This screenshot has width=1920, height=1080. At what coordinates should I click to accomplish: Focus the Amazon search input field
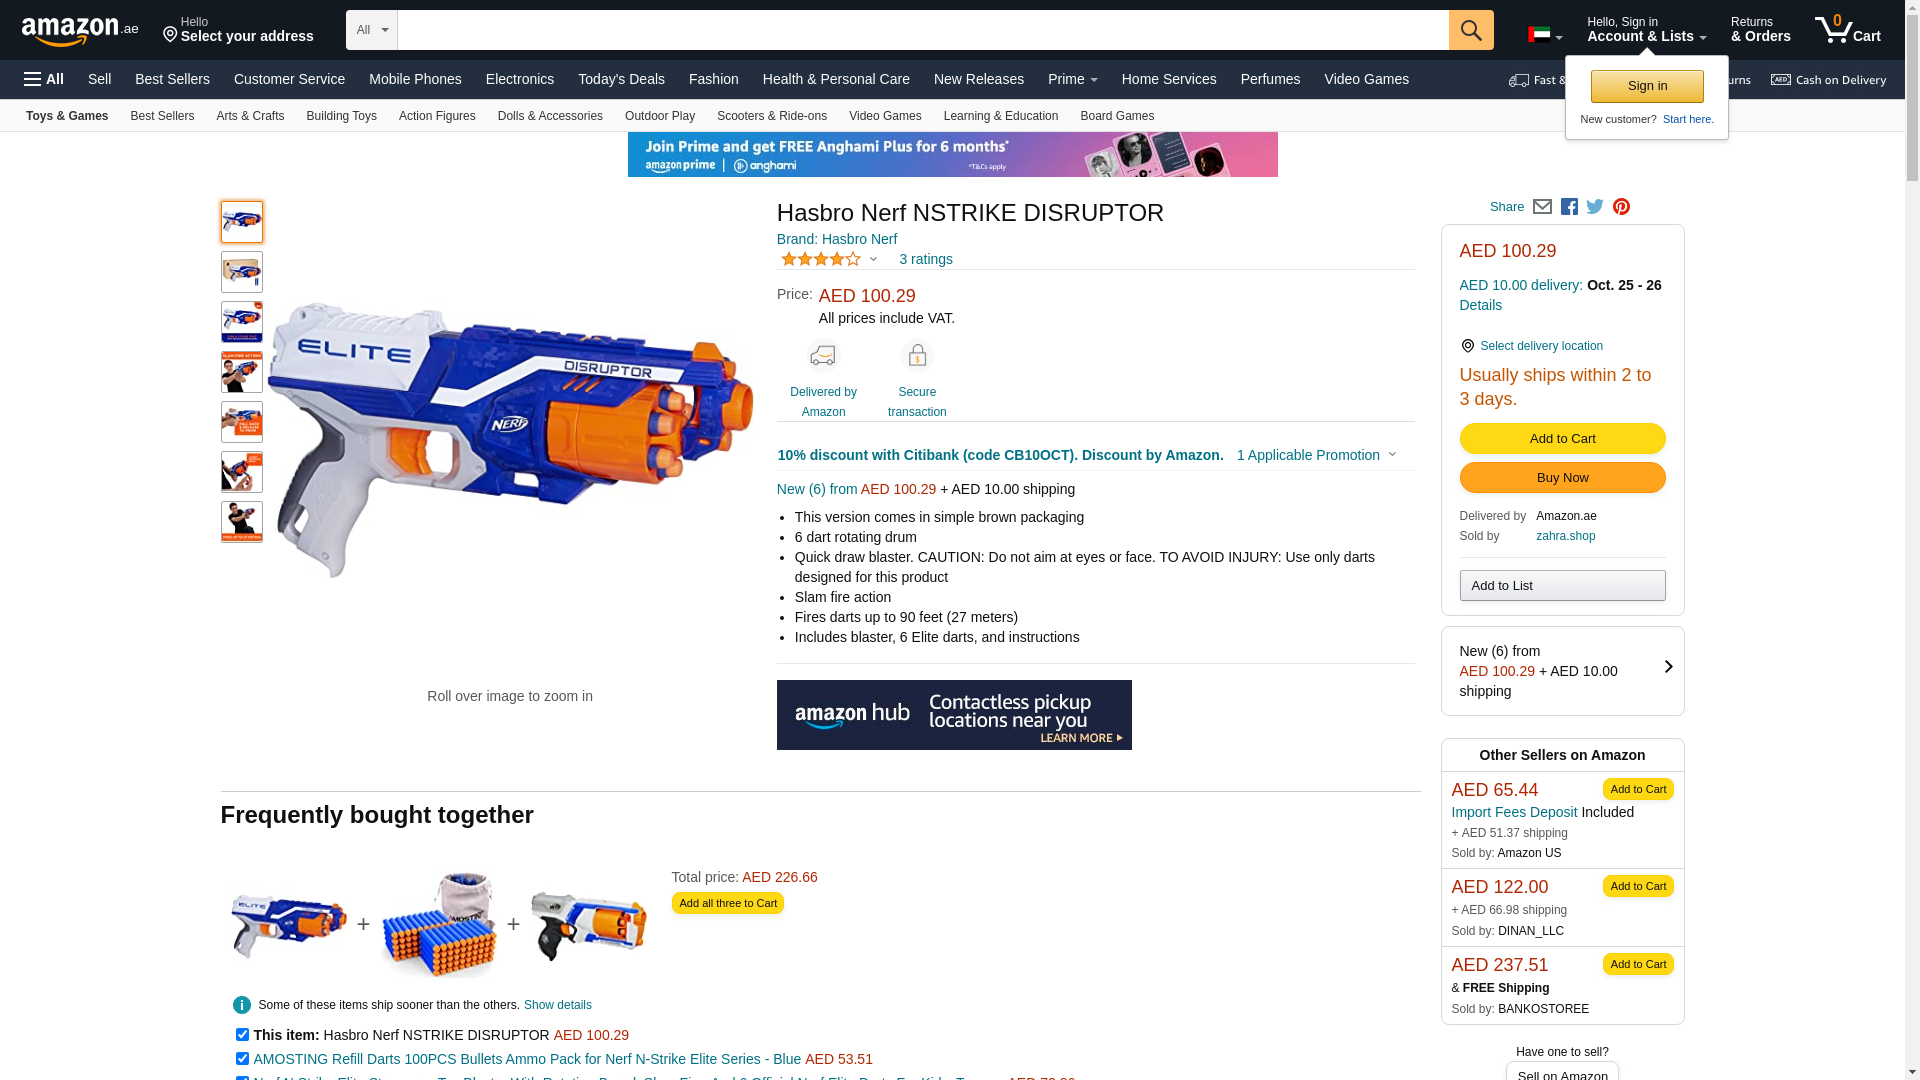pyautogui.click(x=923, y=30)
